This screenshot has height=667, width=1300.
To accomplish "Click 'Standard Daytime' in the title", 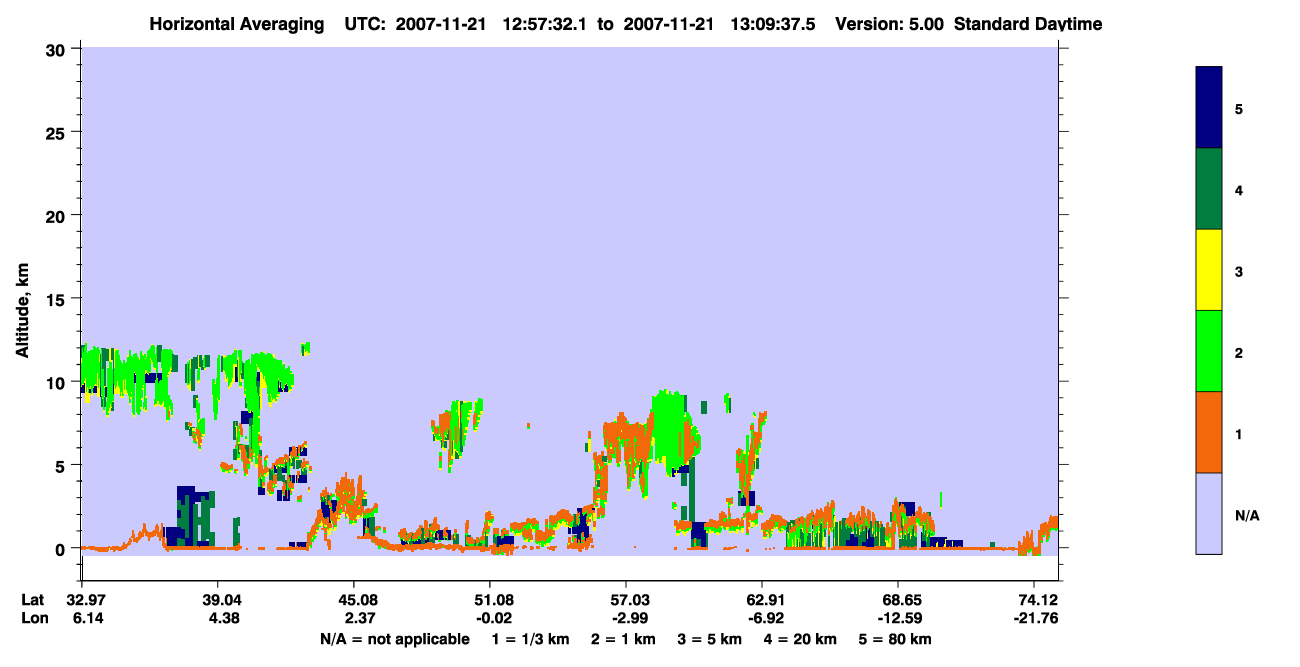I will pyautogui.click(x=1028, y=24).
